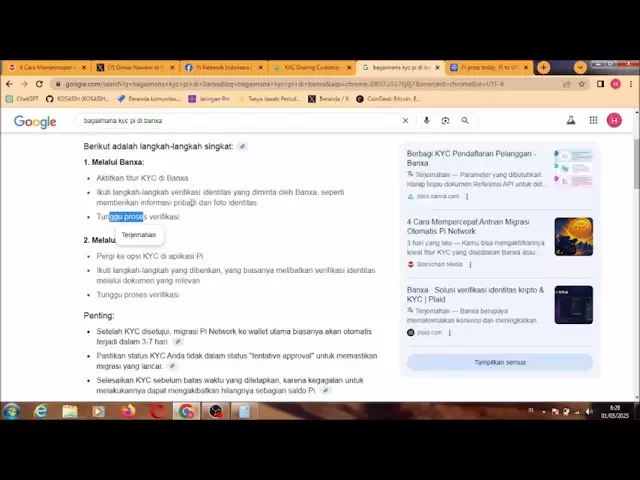Viewport: 640px width, 480px height.
Task: Open options dots next to Blockchain Media
Action: point(470,265)
